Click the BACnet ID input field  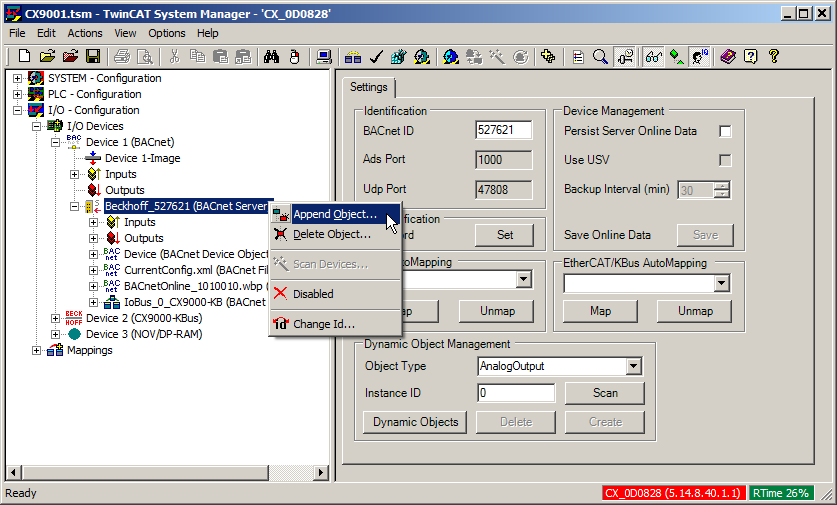503,130
